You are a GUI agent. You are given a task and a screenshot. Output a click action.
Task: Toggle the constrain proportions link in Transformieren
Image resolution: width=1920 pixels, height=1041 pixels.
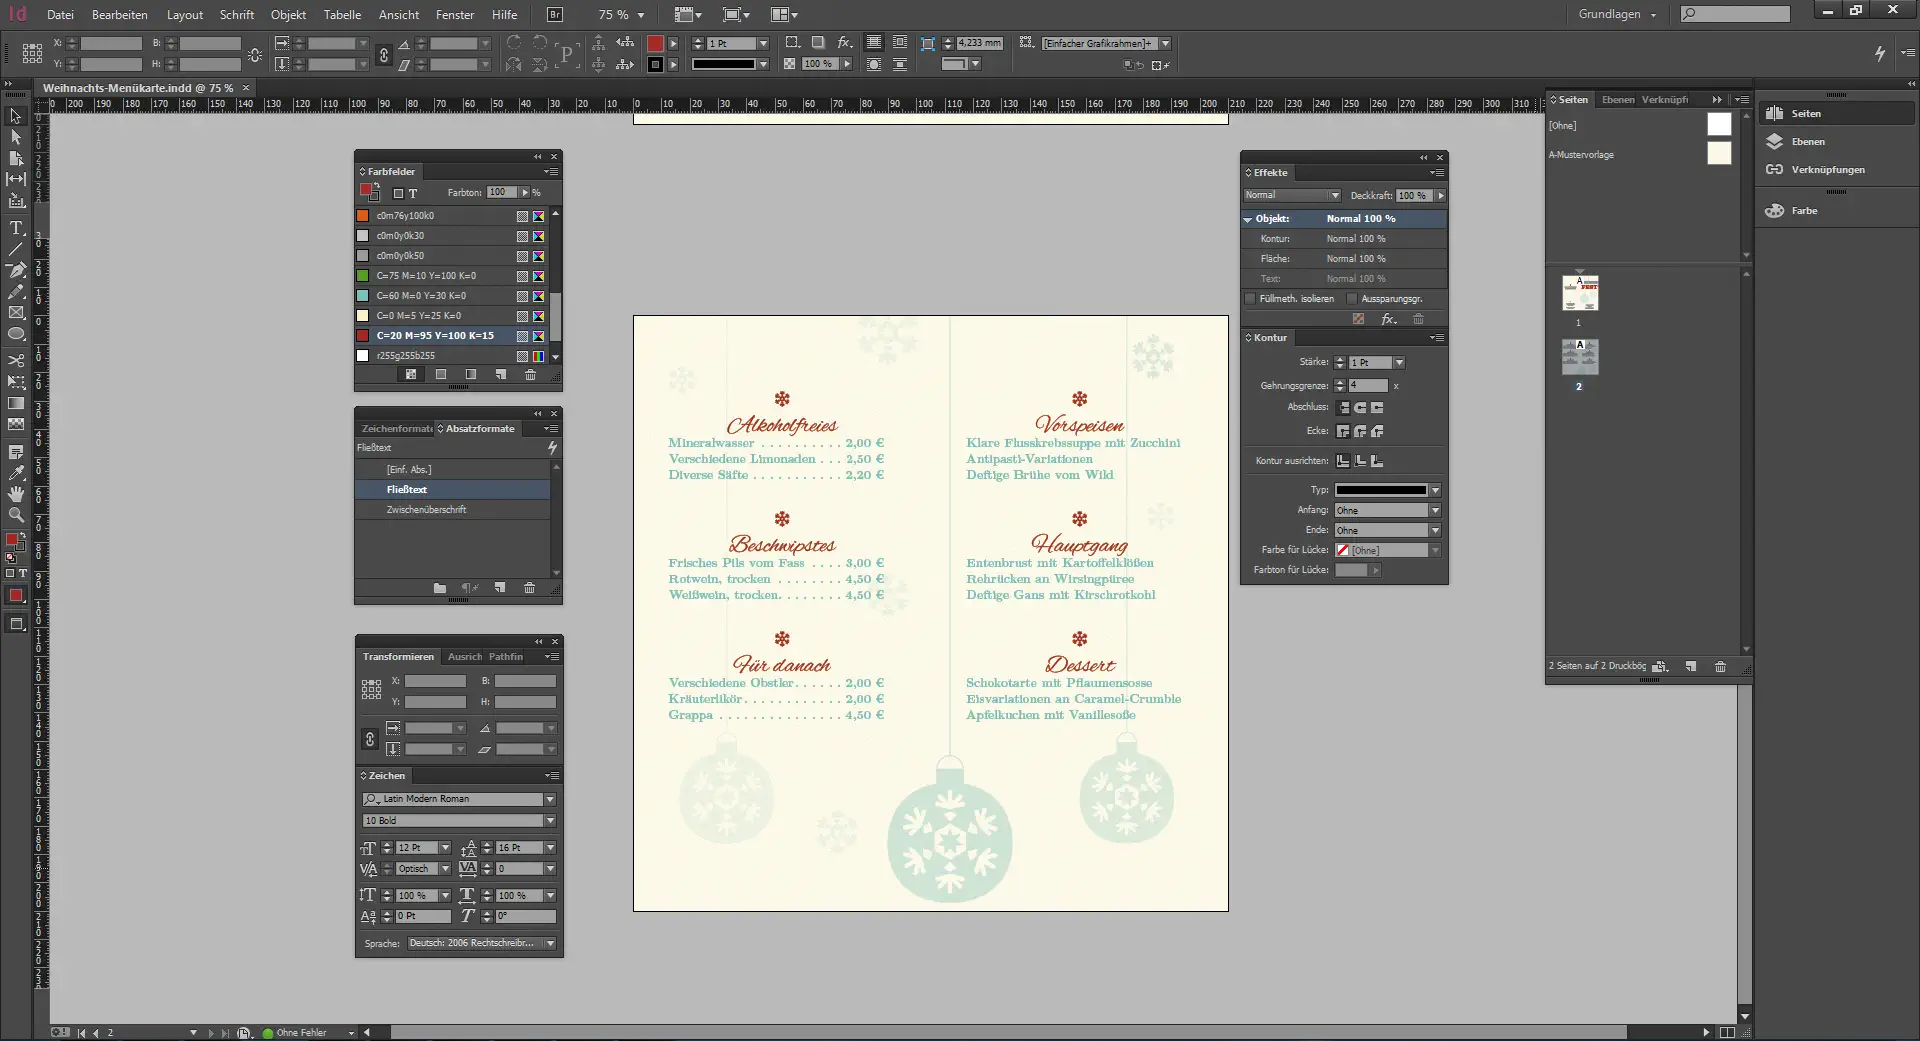click(370, 739)
